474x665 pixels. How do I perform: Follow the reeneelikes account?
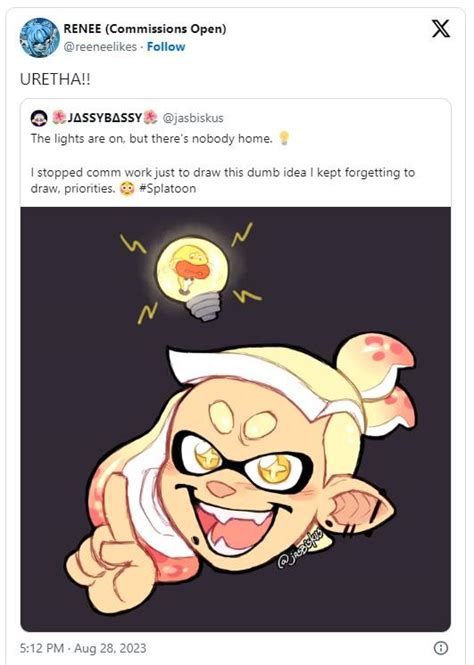point(166,47)
